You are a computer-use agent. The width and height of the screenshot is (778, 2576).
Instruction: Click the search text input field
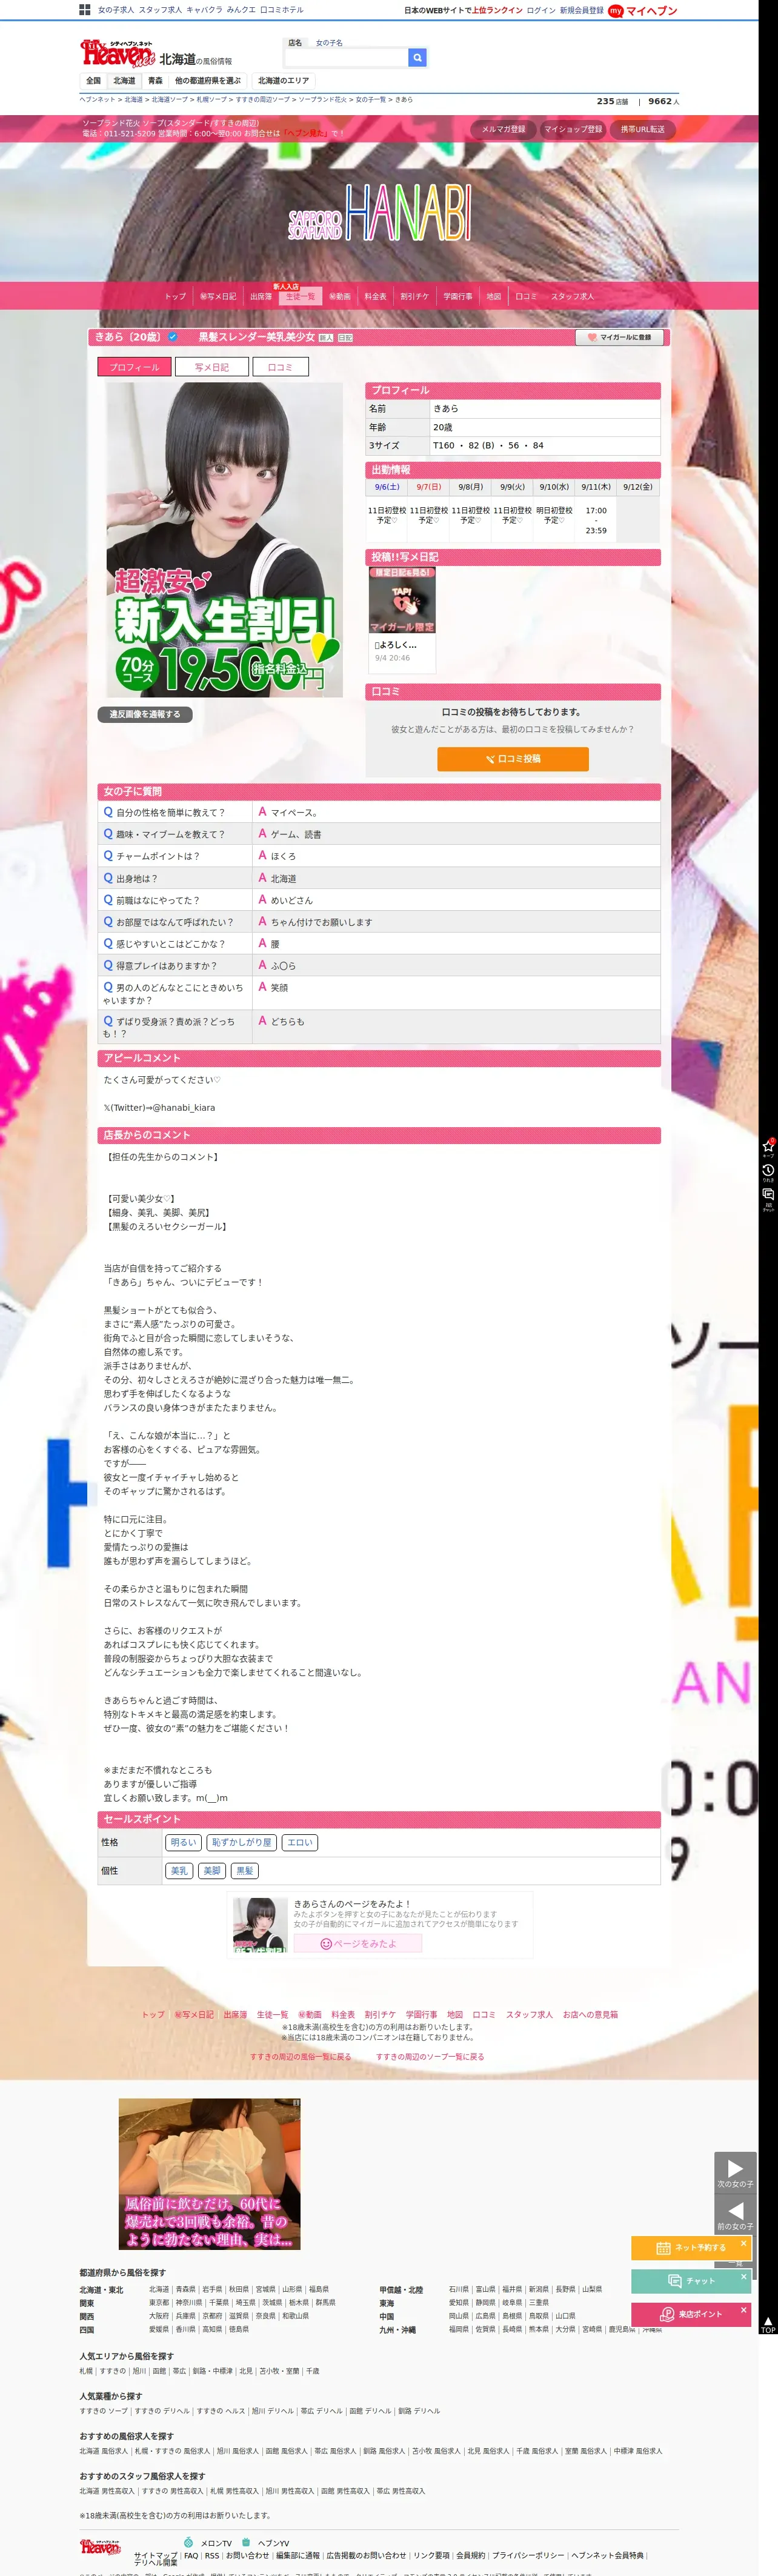(x=346, y=58)
